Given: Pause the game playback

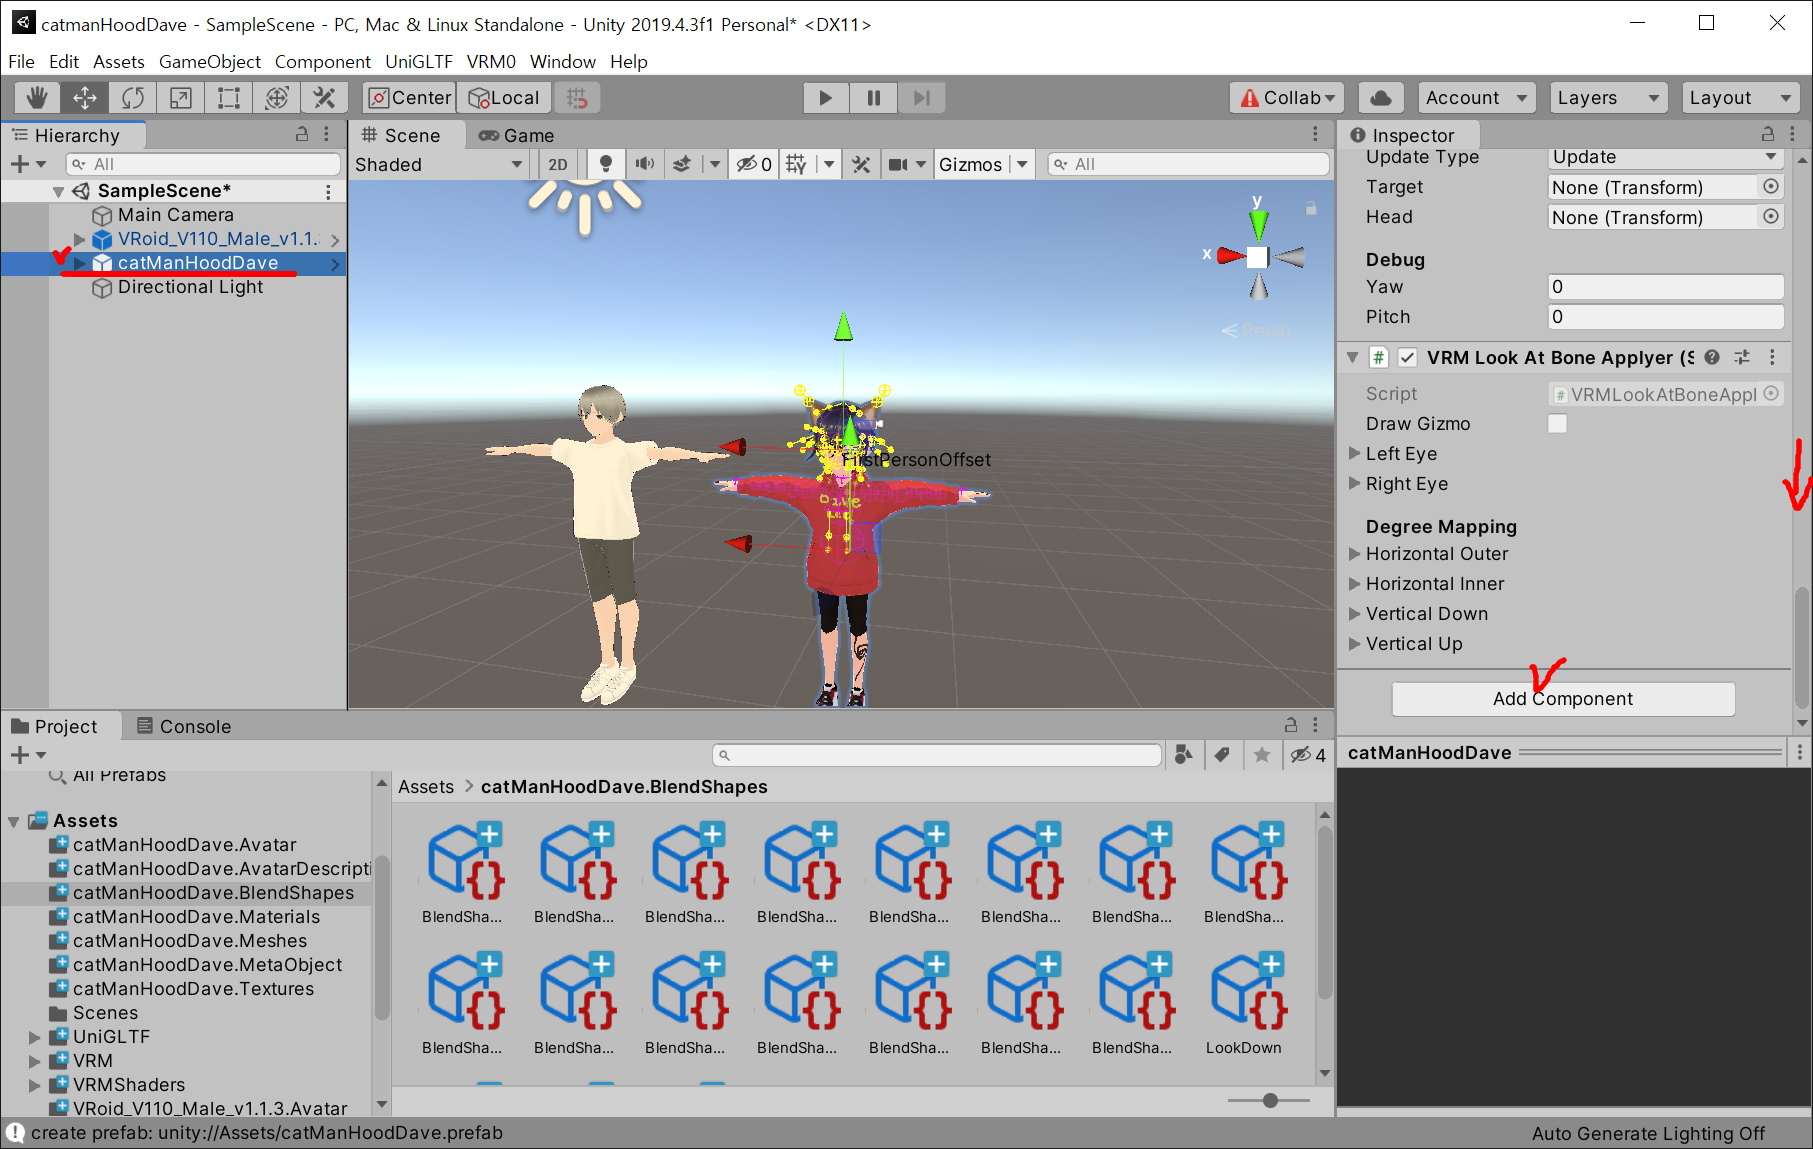Looking at the screenshot, I should pos(873,98).
